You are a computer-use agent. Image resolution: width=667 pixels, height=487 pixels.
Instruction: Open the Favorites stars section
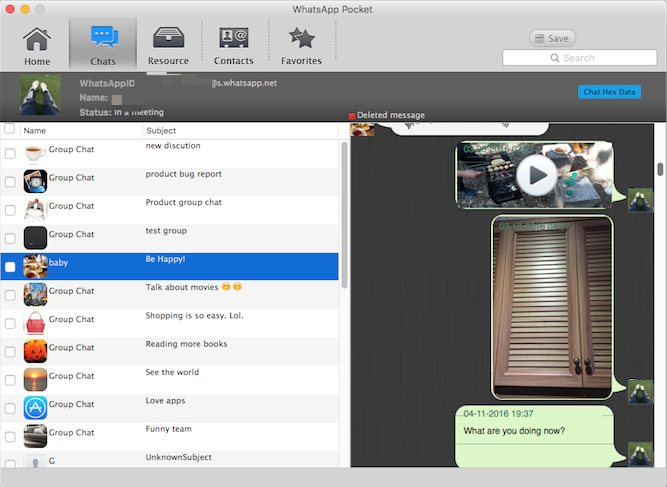[301, 46]
